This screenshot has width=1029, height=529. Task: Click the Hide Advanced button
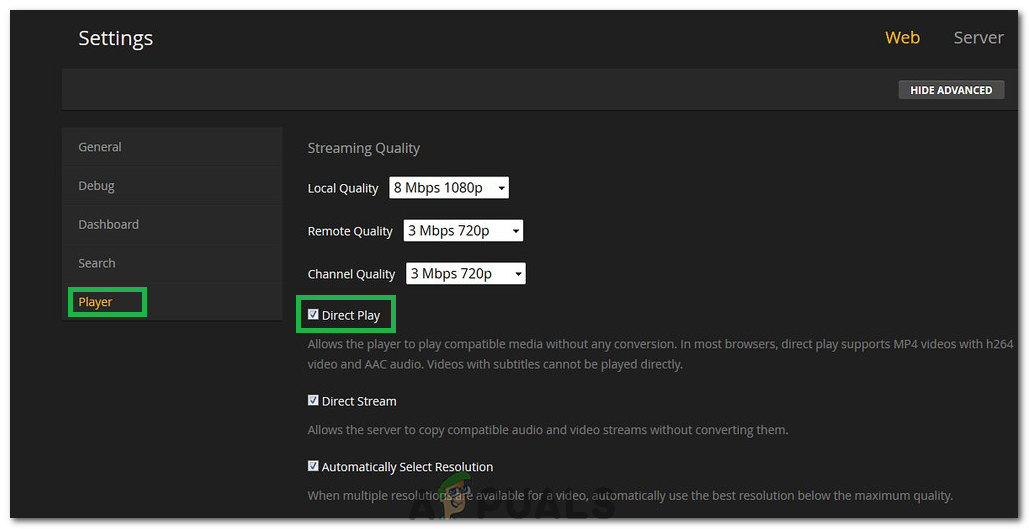(x=951, y=90)
